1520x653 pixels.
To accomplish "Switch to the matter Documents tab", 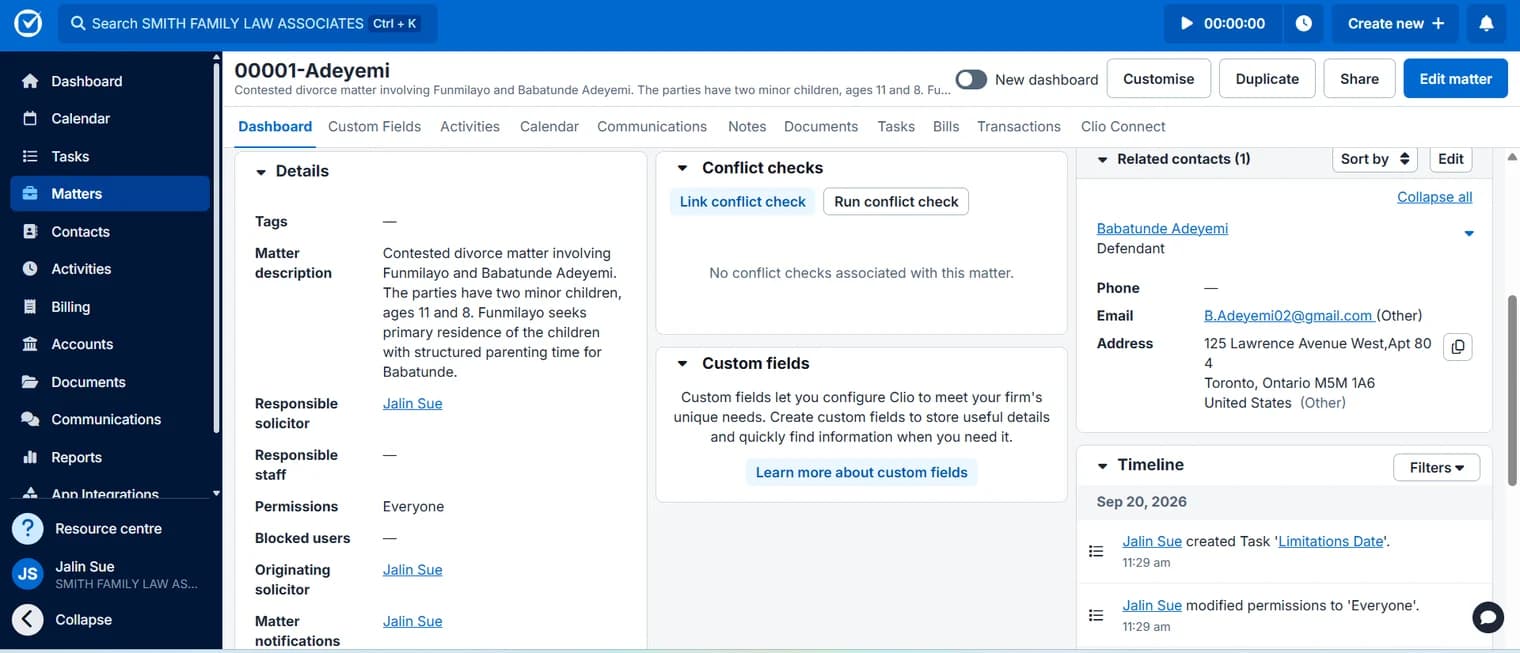I will click(821, 126).
